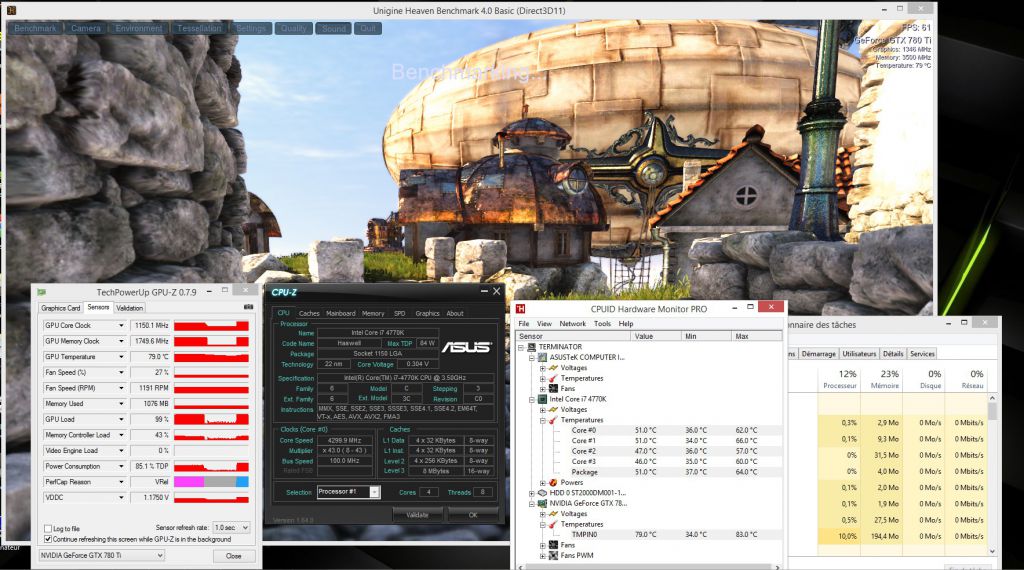Click the ASUS logo in CPU-Z

pos(466,347)
